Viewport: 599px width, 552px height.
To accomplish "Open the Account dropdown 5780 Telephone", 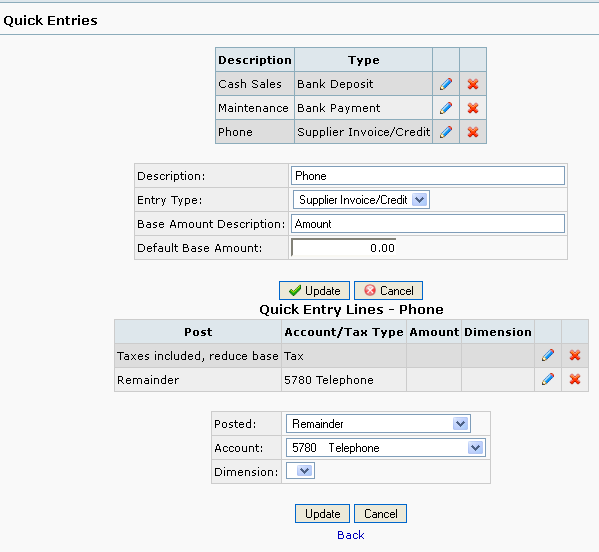I will [386, 448].
